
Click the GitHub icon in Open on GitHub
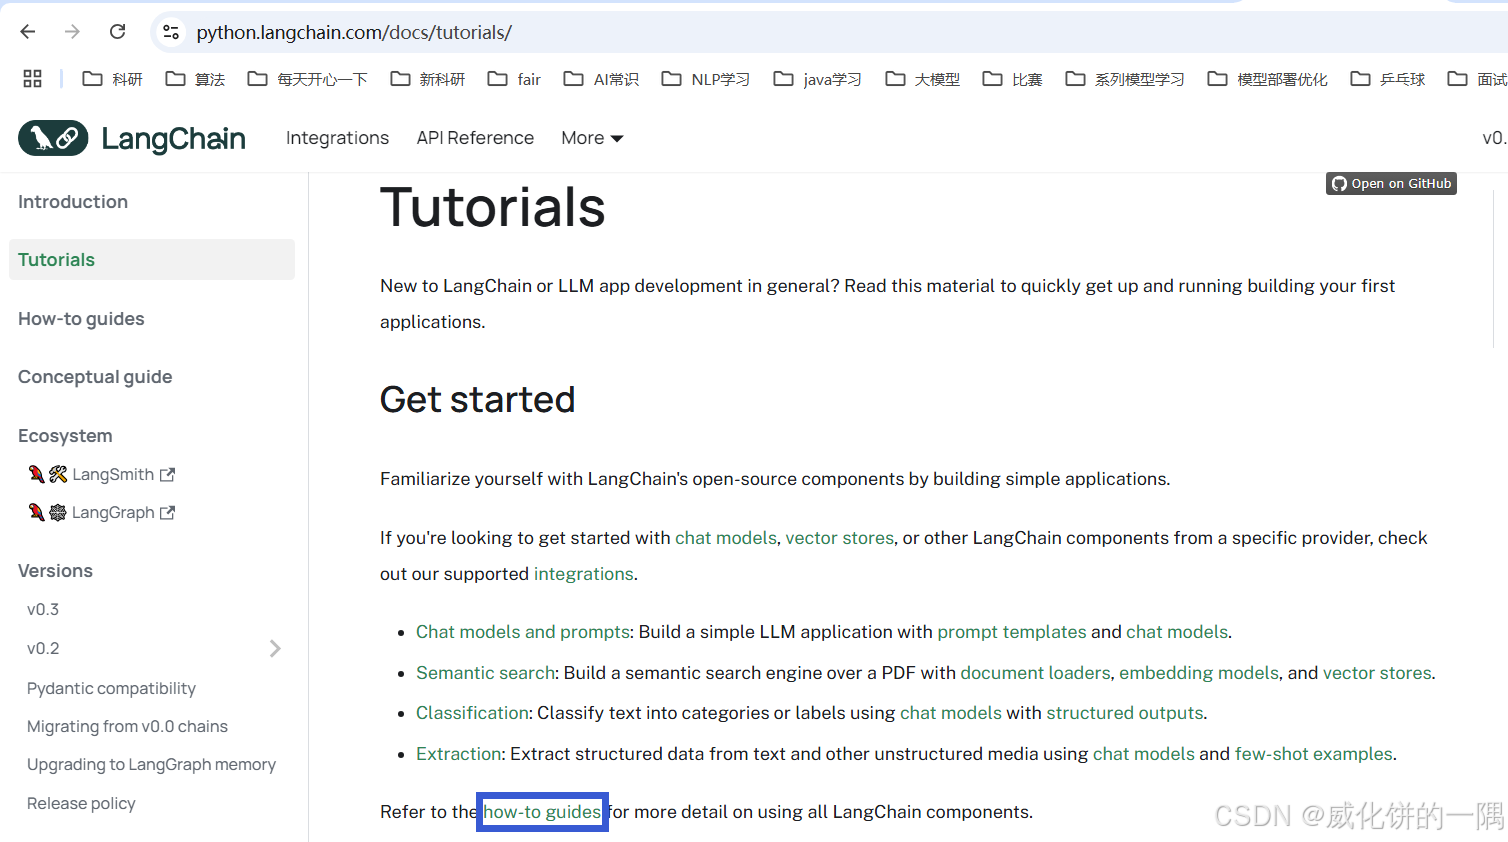coord(1339,184)
